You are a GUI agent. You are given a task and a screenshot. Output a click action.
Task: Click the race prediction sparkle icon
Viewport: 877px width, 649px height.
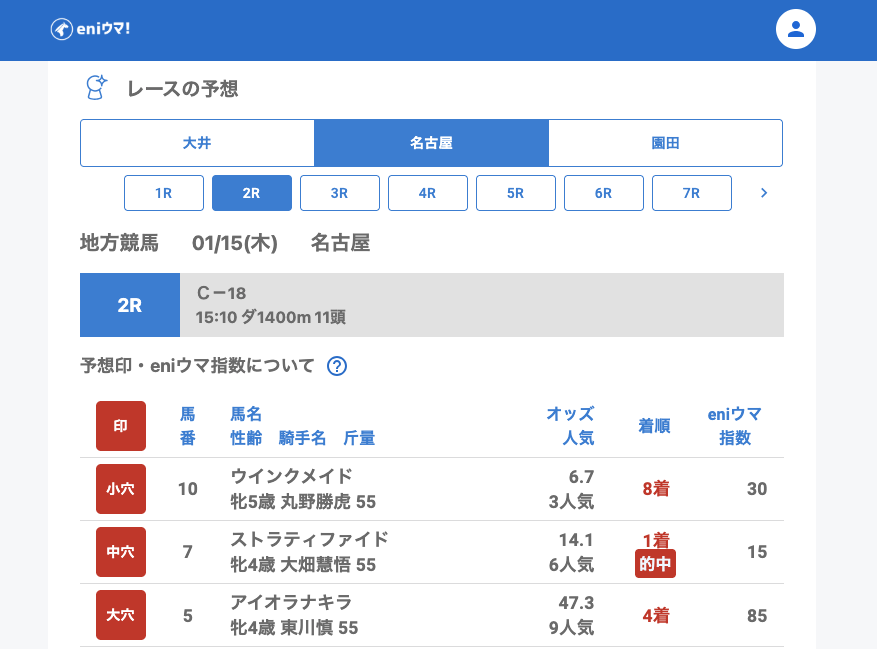(96, 88)
